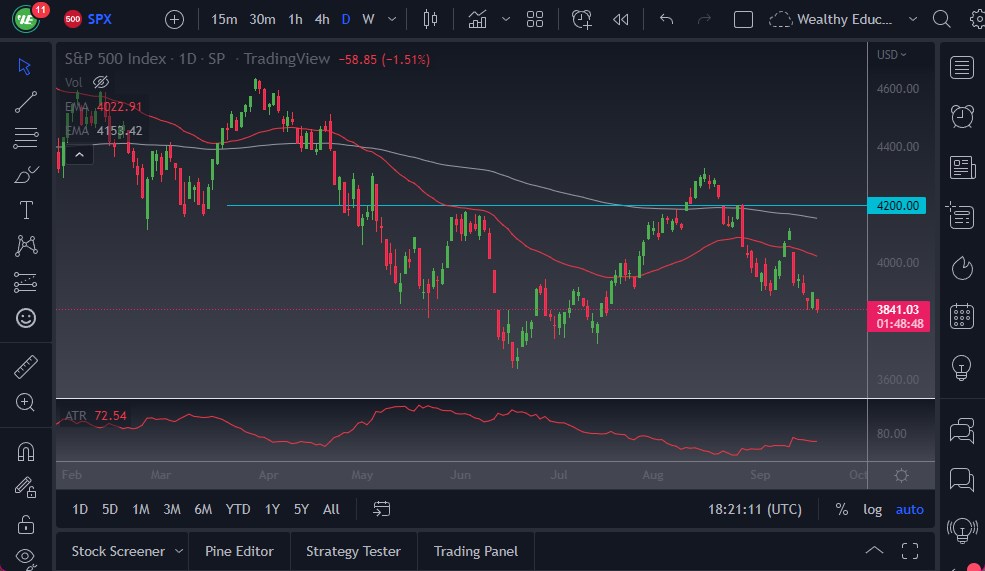Image resolution: width=985 pixels, height=571 pixels.
Task: Open the Pine Editor tab
Action: click(x=240, y=551)
